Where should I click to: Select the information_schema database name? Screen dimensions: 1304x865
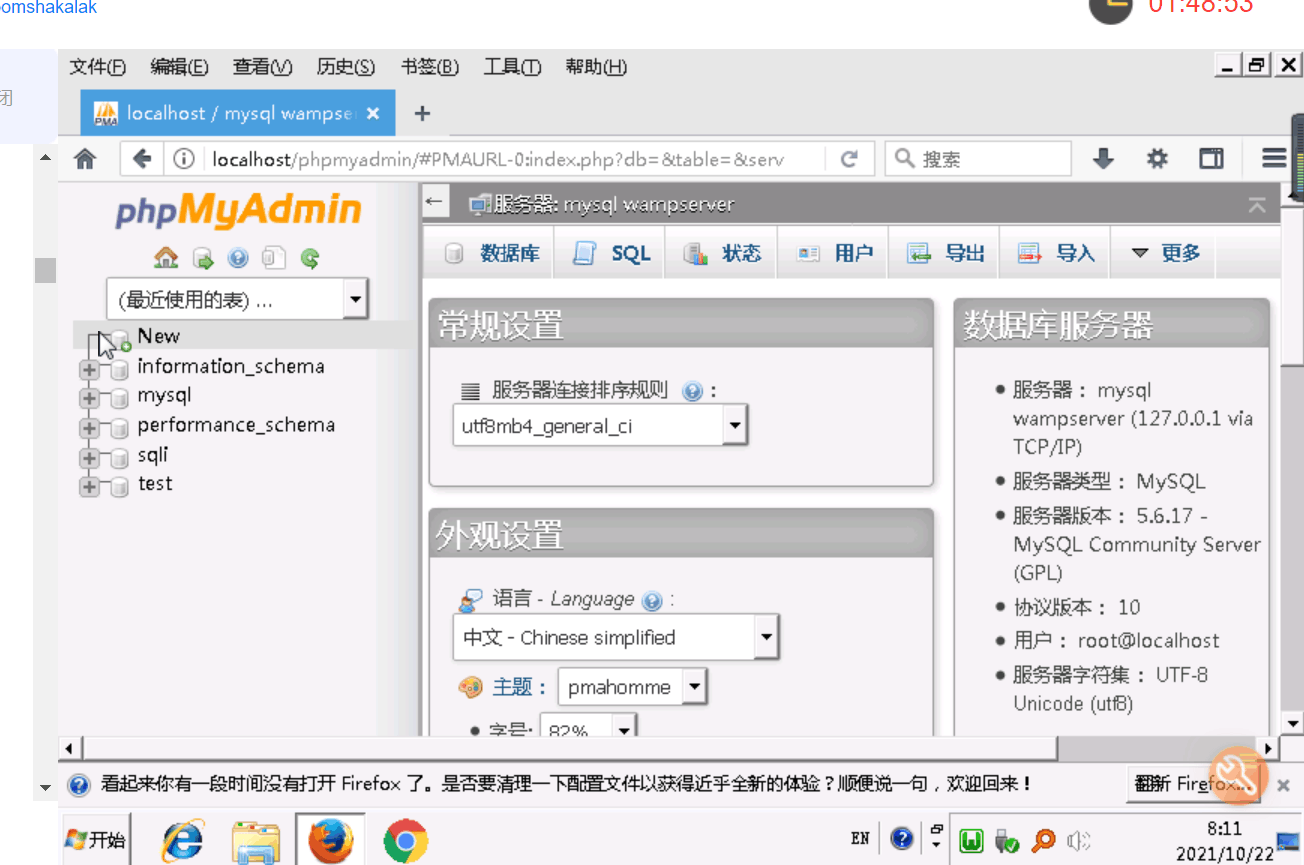[x=231, y=366]
